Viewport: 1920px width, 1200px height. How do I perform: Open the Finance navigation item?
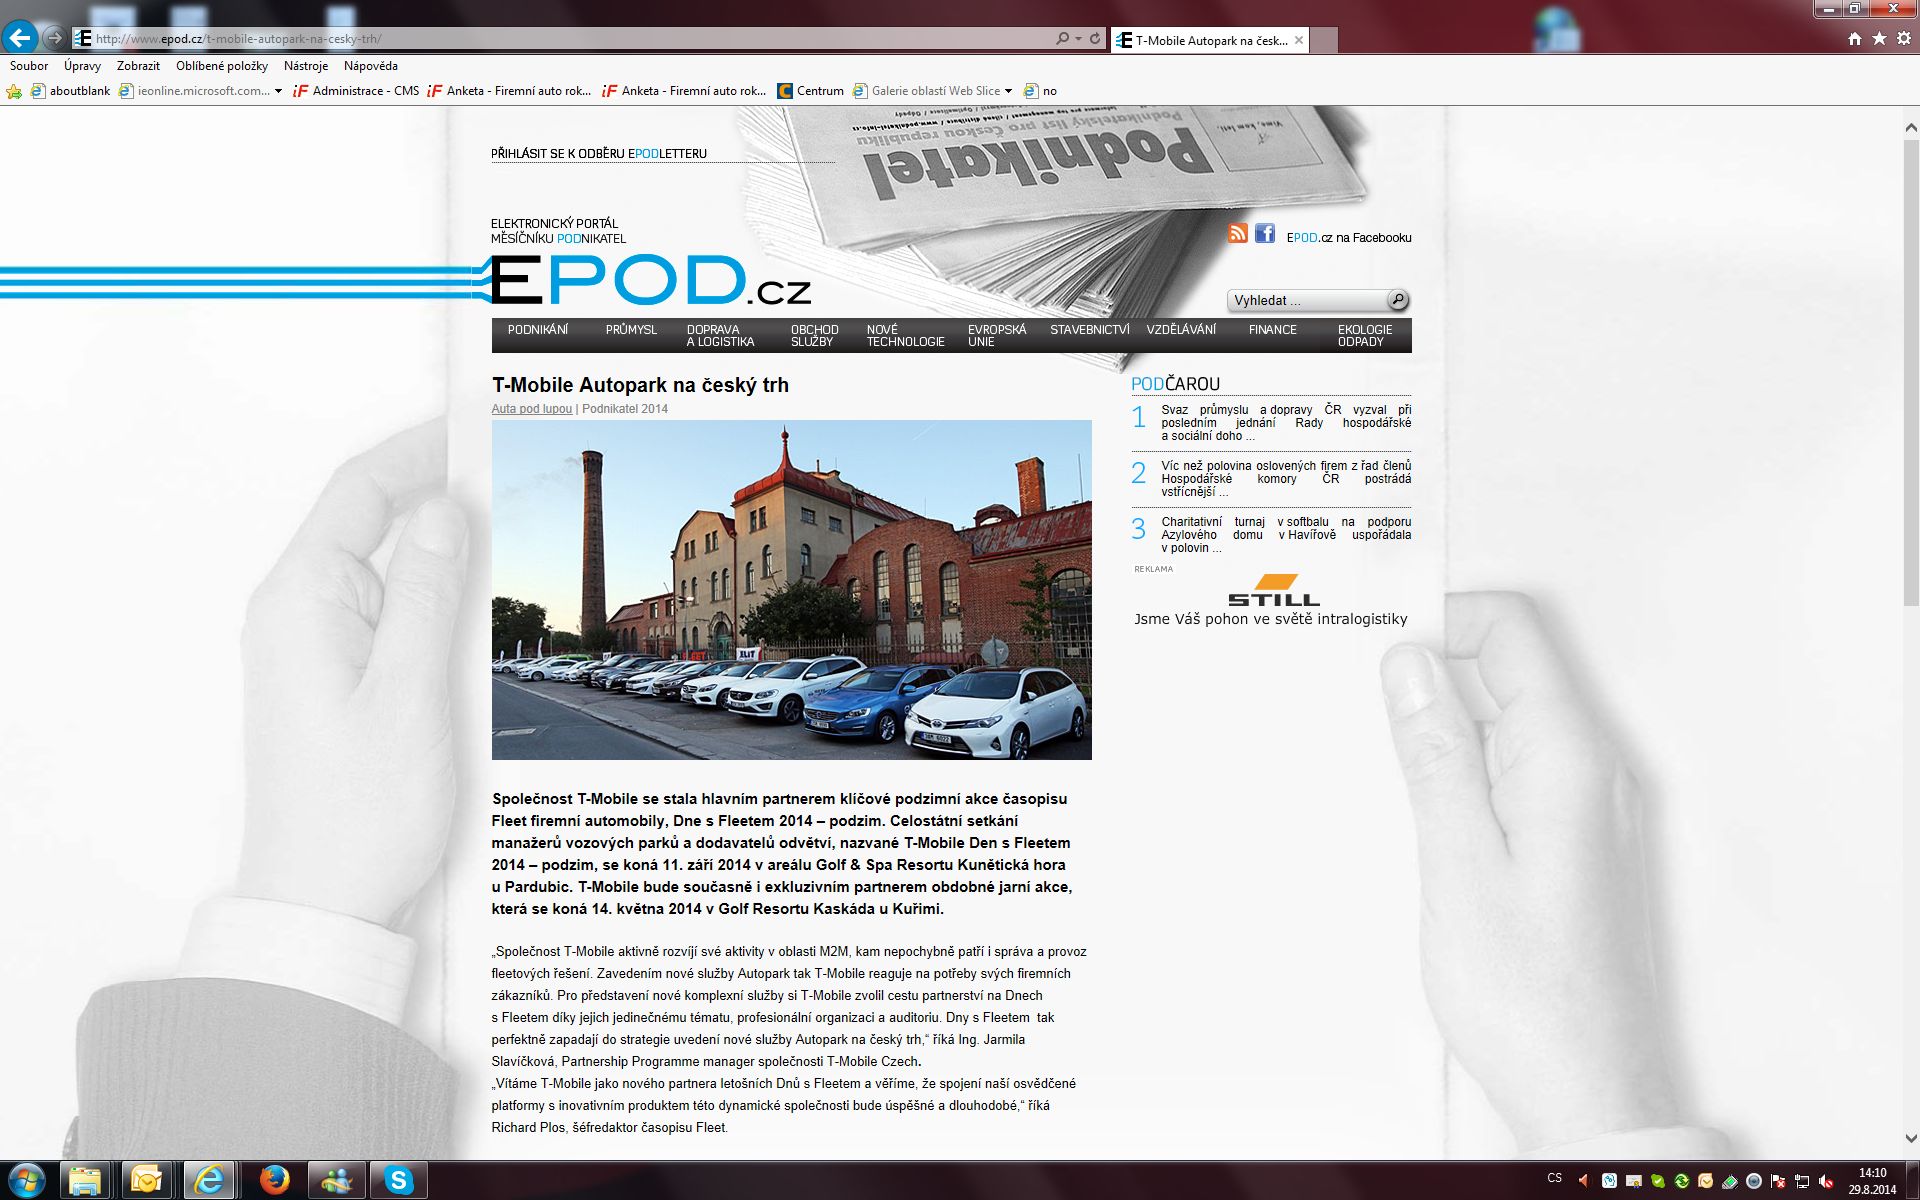pyautogui.click(x=1273, y=330)
